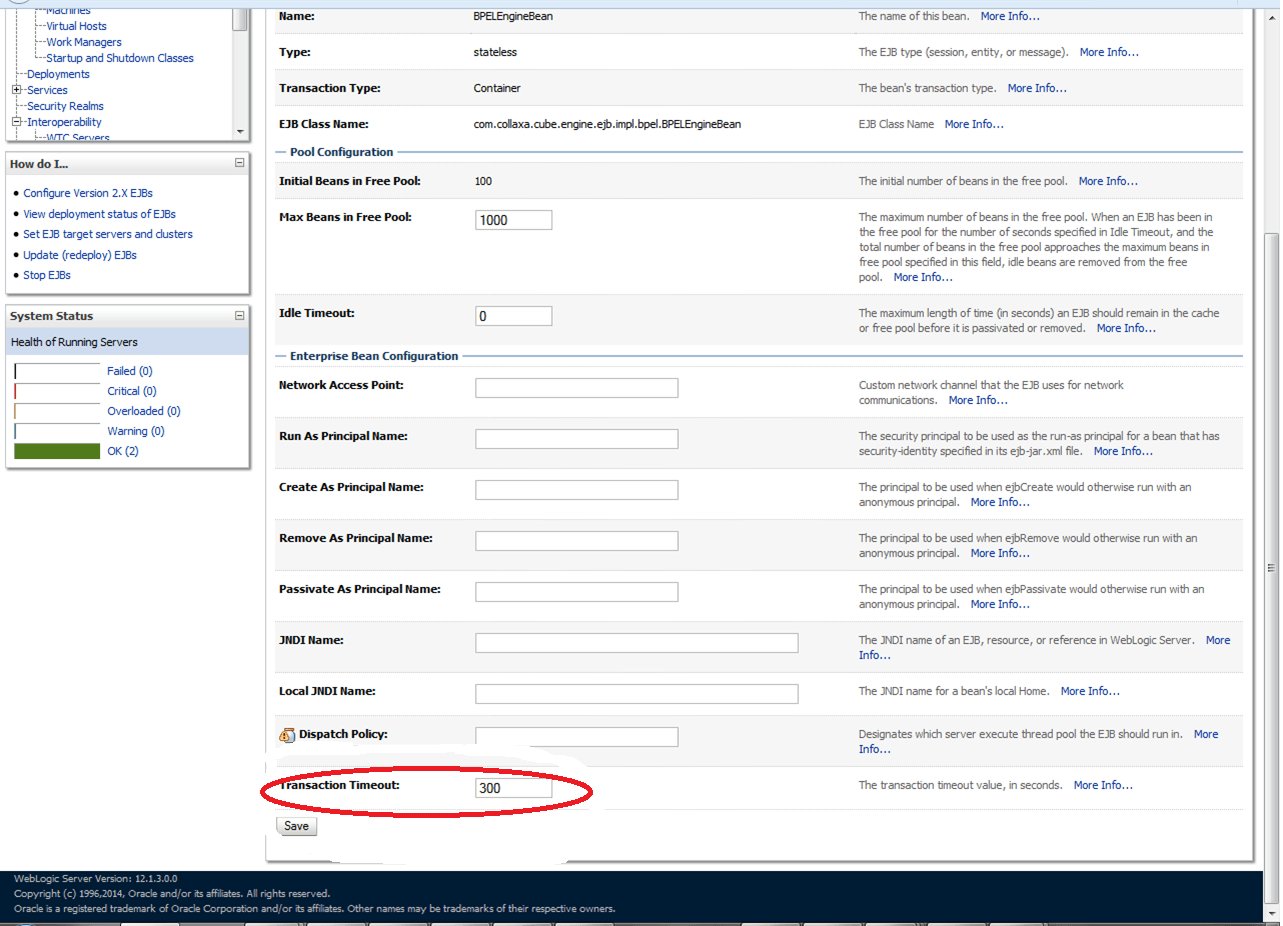Click the Idle Timeout field

(x=514, y=316)
